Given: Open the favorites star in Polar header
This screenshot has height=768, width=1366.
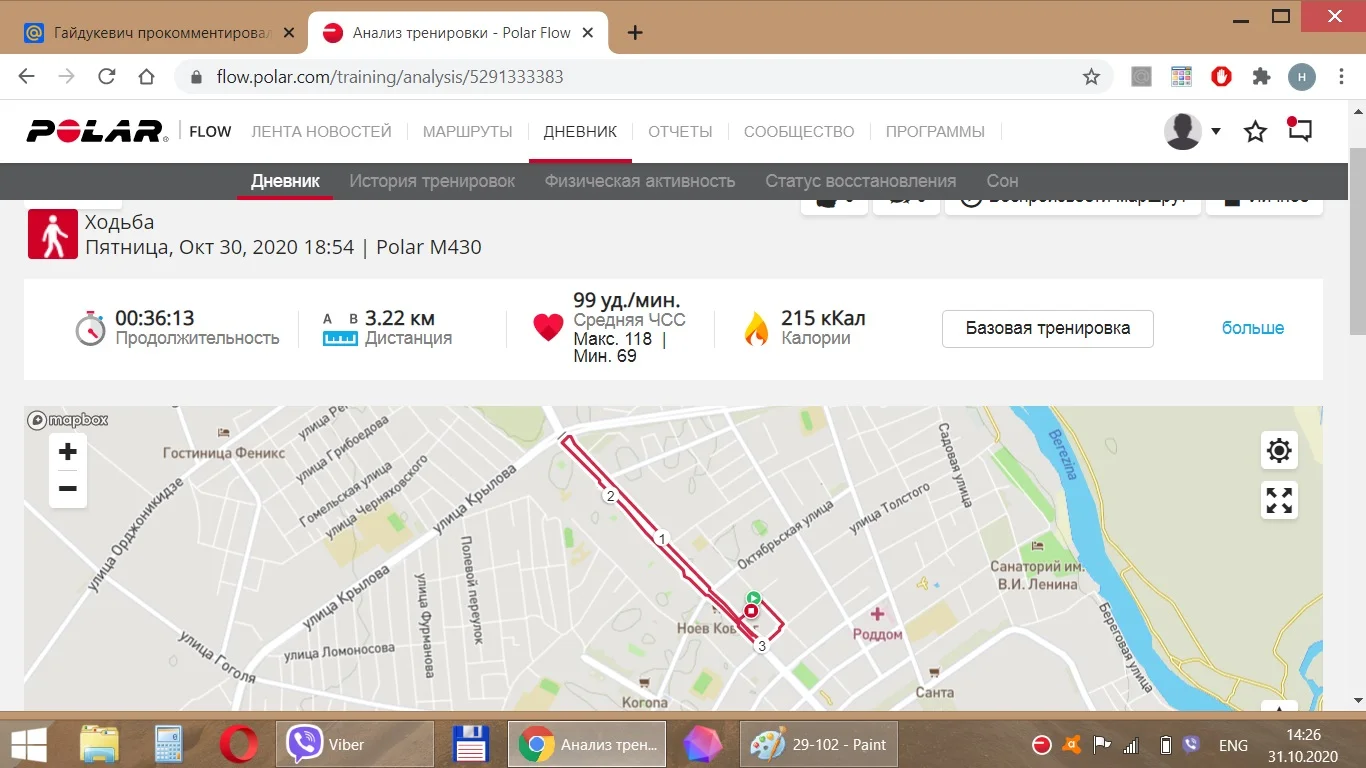Looking at the screenshot, I should click(x=1255, y=131).
